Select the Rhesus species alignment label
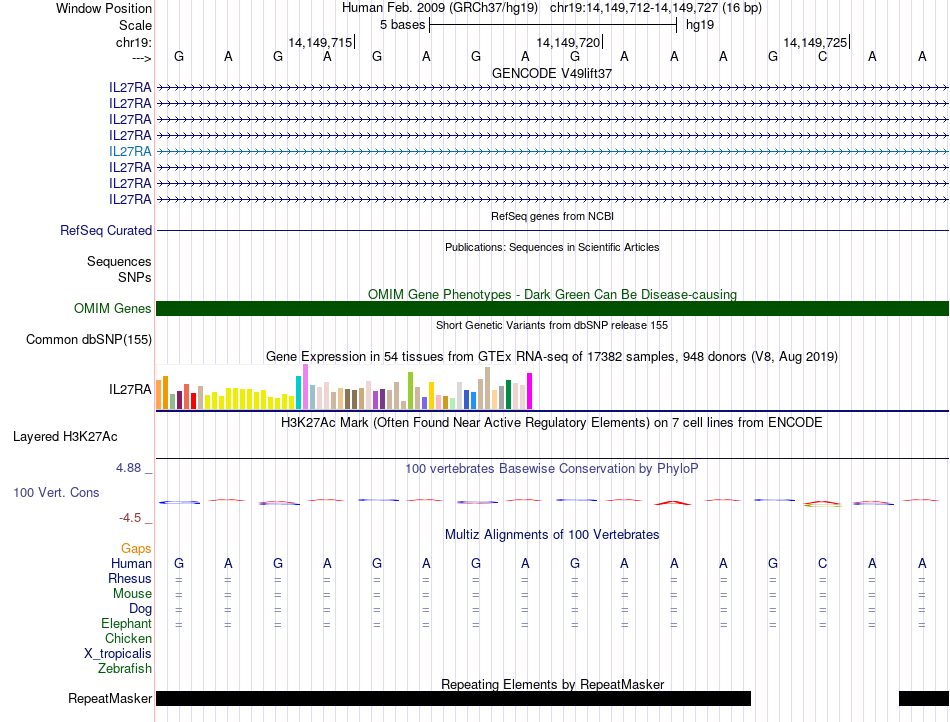The width and height of the screenshot is (950, 722). pyautogui.click(x=130, y=579)
